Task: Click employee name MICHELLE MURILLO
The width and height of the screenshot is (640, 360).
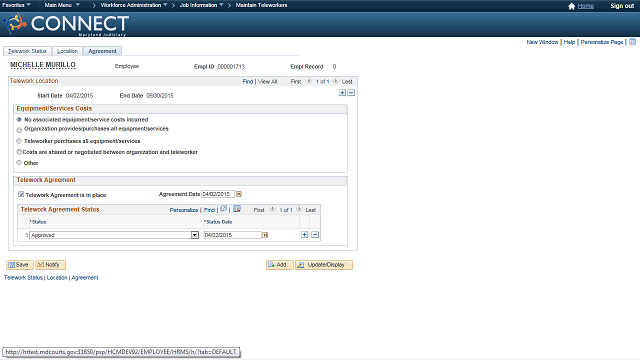Action: pyautogui.click(x=43, y=65)
